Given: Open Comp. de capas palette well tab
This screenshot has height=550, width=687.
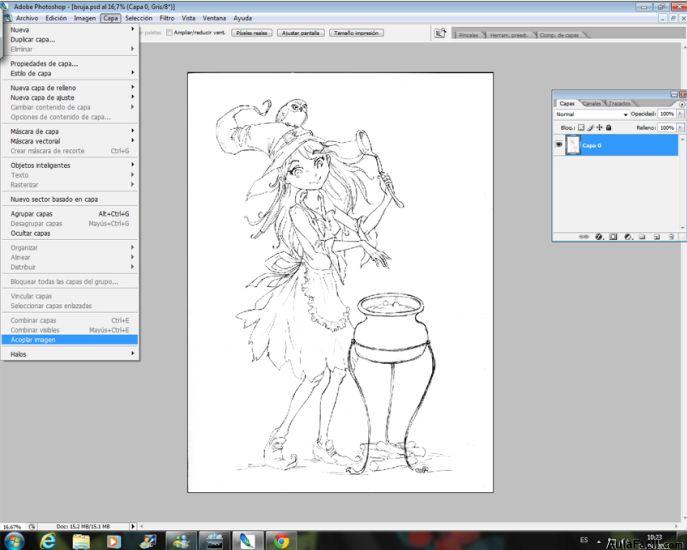Looking at the screenshot, I should click(560, 35).
